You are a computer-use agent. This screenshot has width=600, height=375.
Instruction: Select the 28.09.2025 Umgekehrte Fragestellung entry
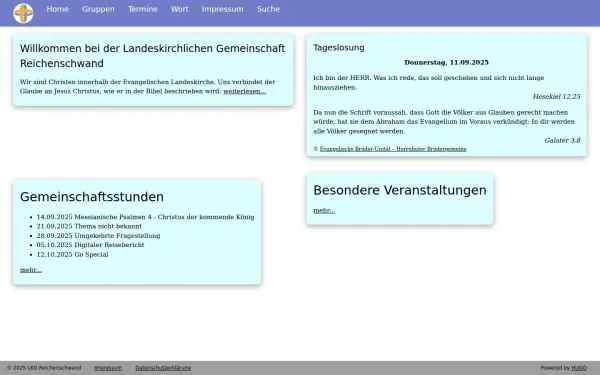click(x=98, y=236)
